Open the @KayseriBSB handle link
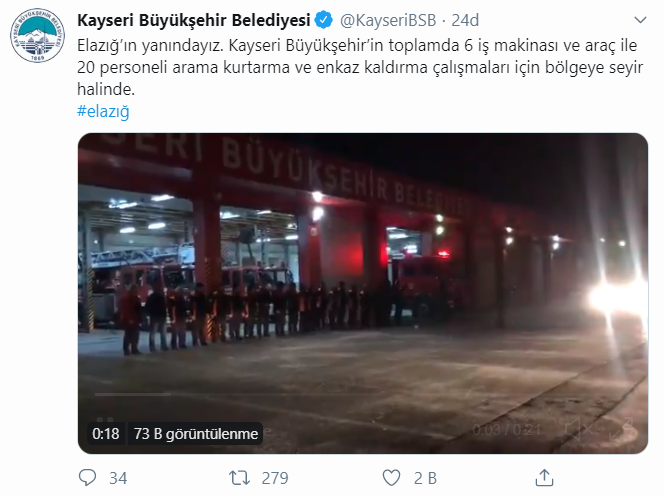Viewport: 664px width, 496px height. point(388,20)
